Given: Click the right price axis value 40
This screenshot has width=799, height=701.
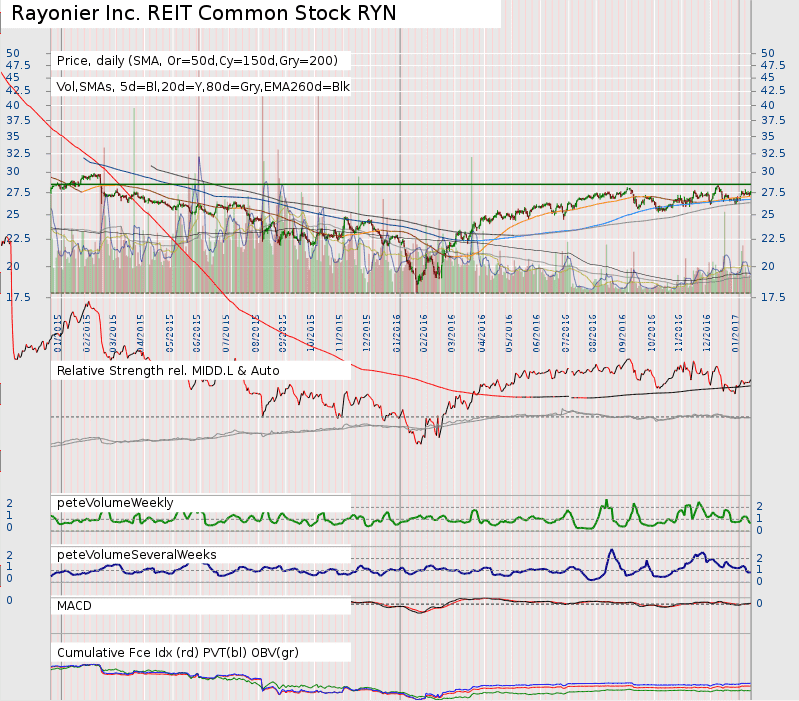Looking at the screenshot, I should [x=767, y=105].
